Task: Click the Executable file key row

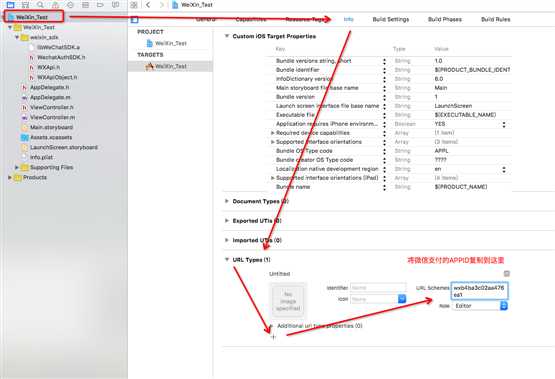Action: pyautogui.click(x=295, y=115)
